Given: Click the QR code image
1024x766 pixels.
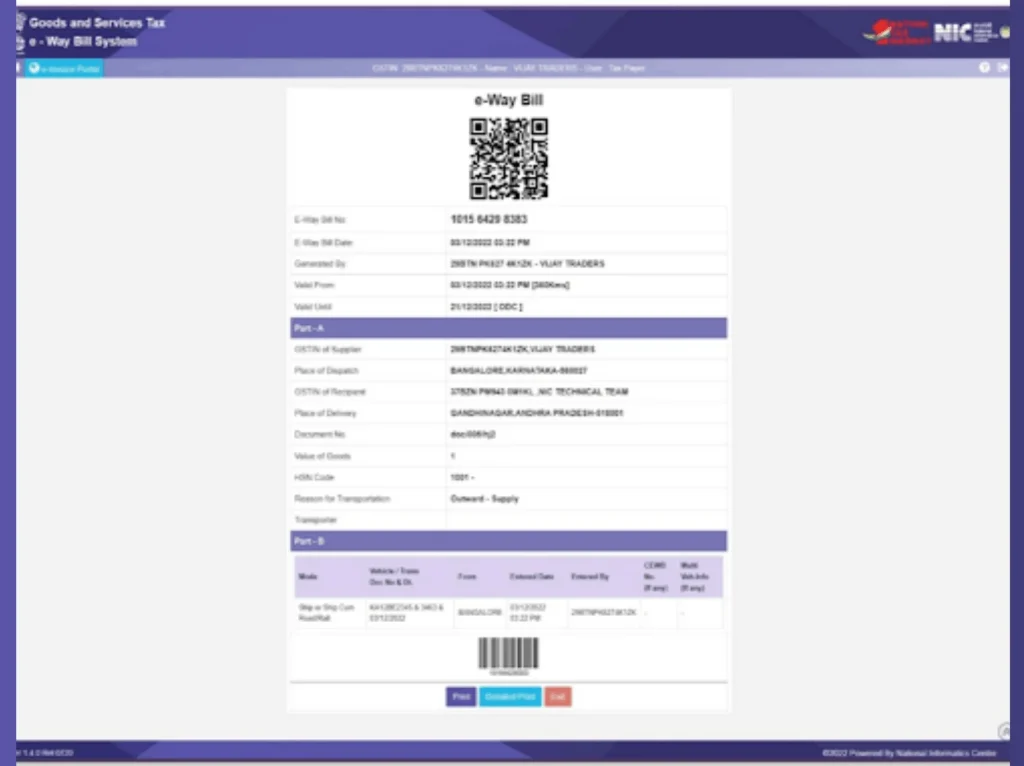Looking at the screenshot, I should pyautogui.click(x=508, y=158).
